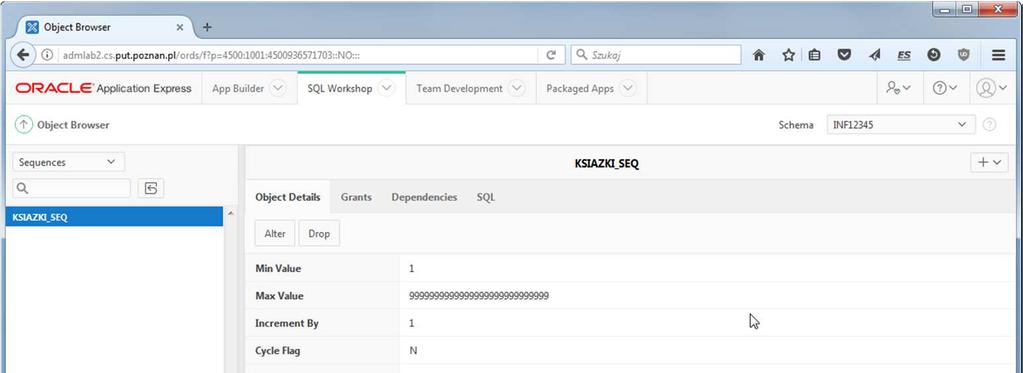
Task: Open the administration user-gear menu
Action: 898,88
